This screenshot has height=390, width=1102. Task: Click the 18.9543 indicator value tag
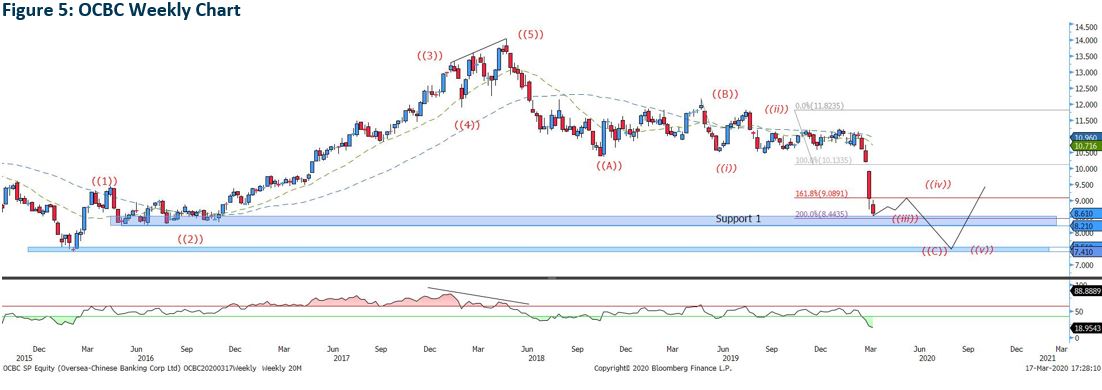coord(1086,327)
